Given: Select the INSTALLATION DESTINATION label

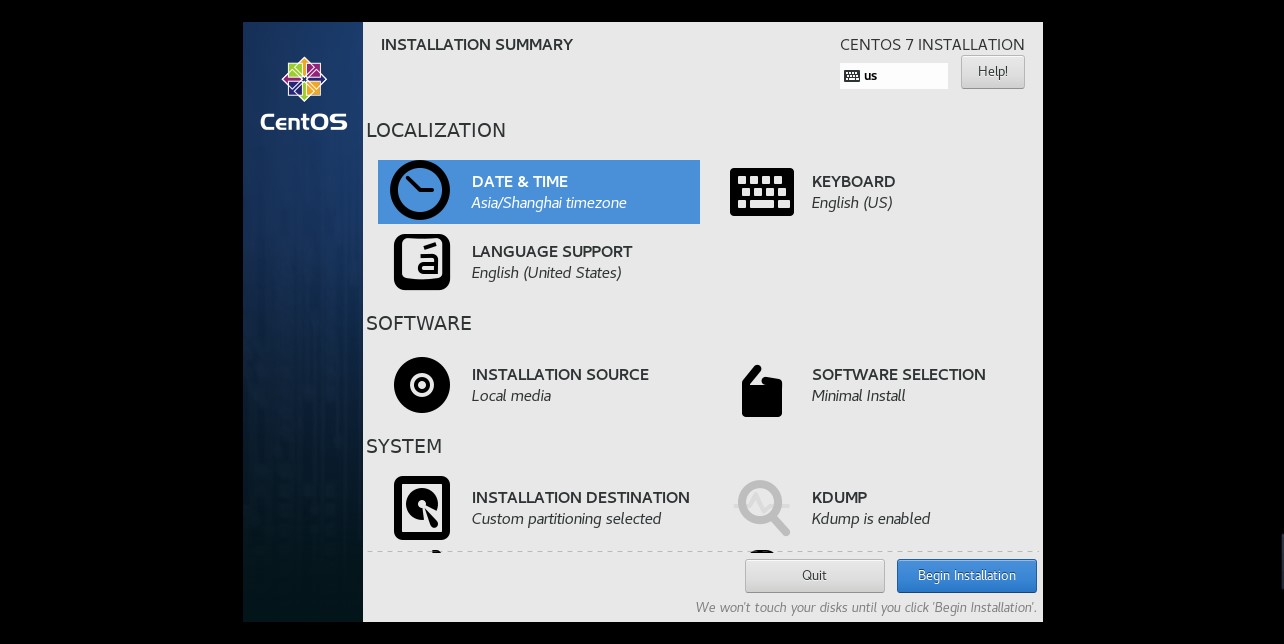Looking at the screenshot, I should [x=581, y=498].
